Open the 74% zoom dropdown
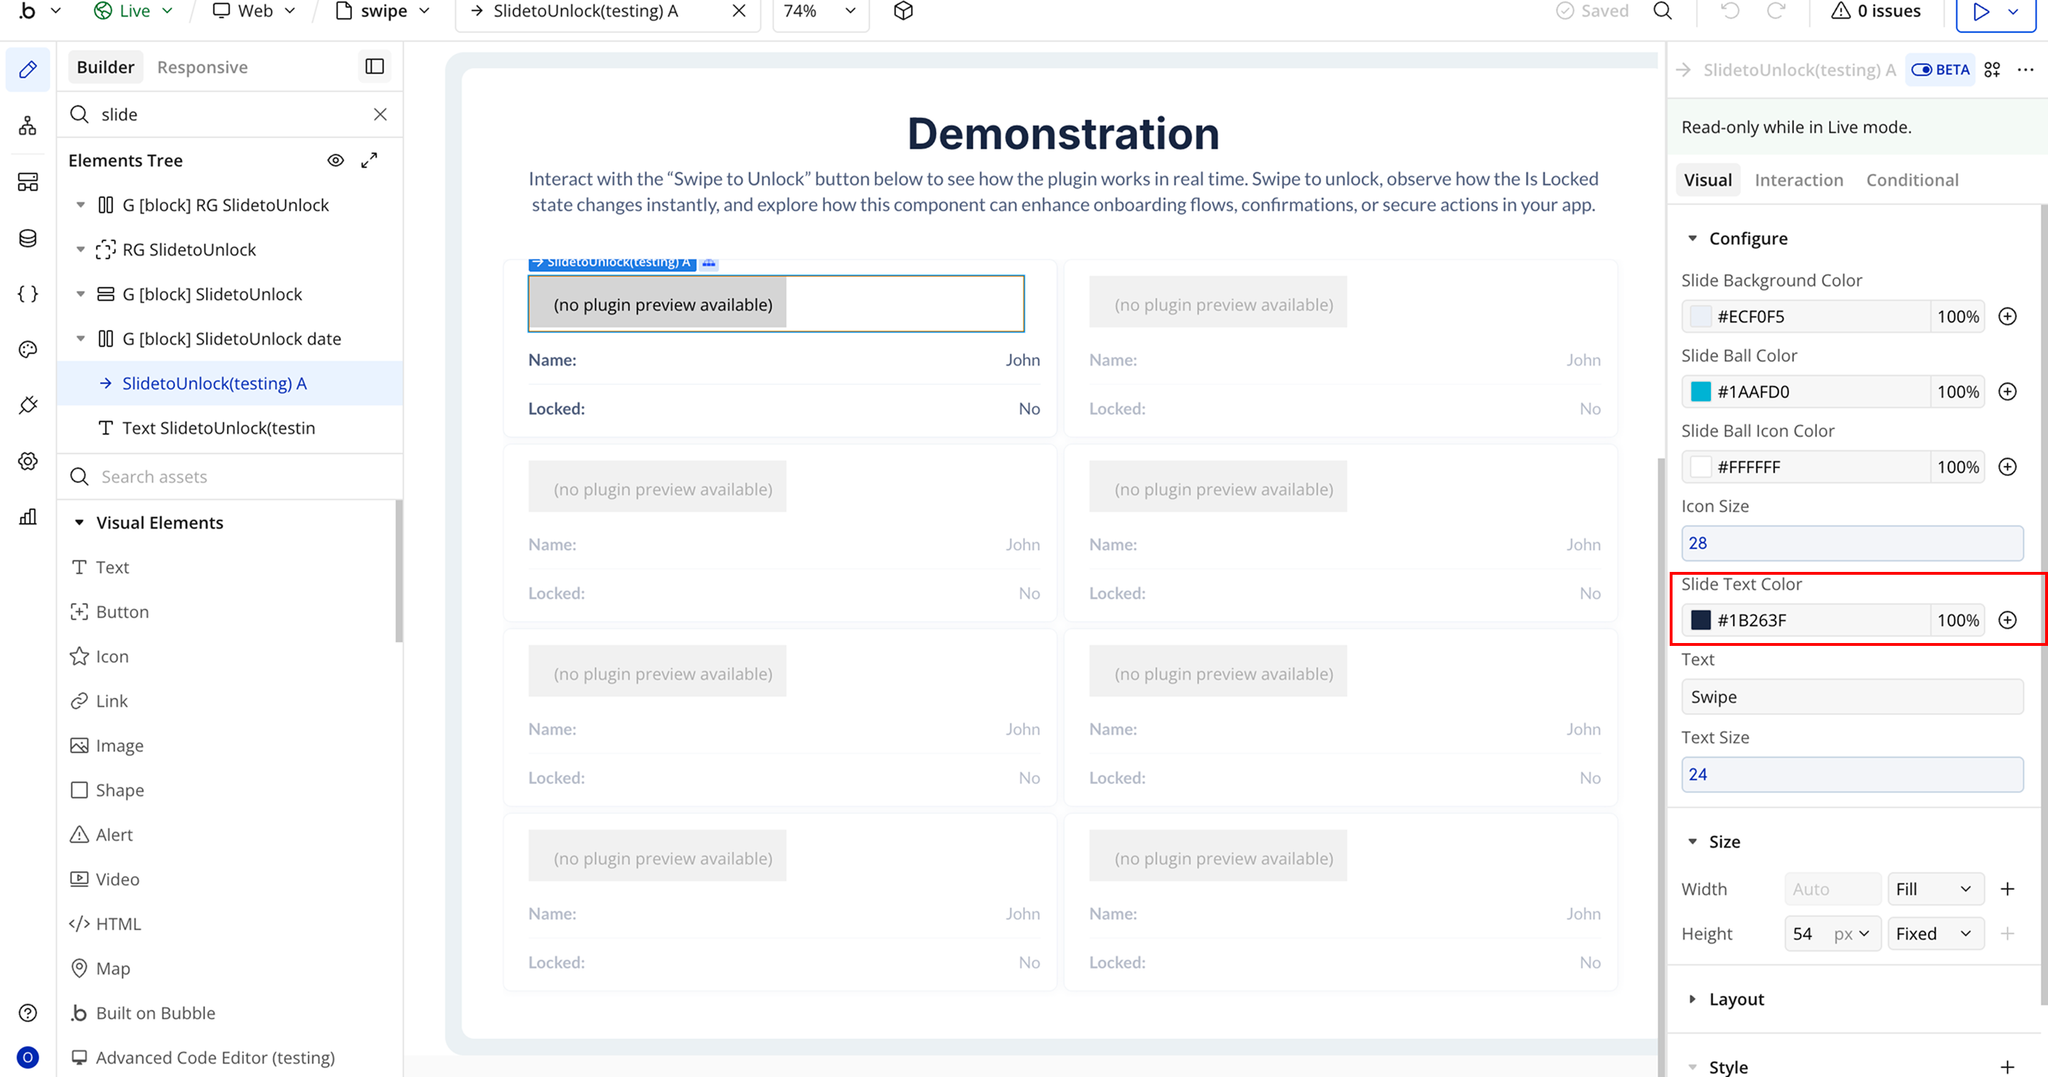The height and width of the screenshot is (1077, 2048). 820,11
